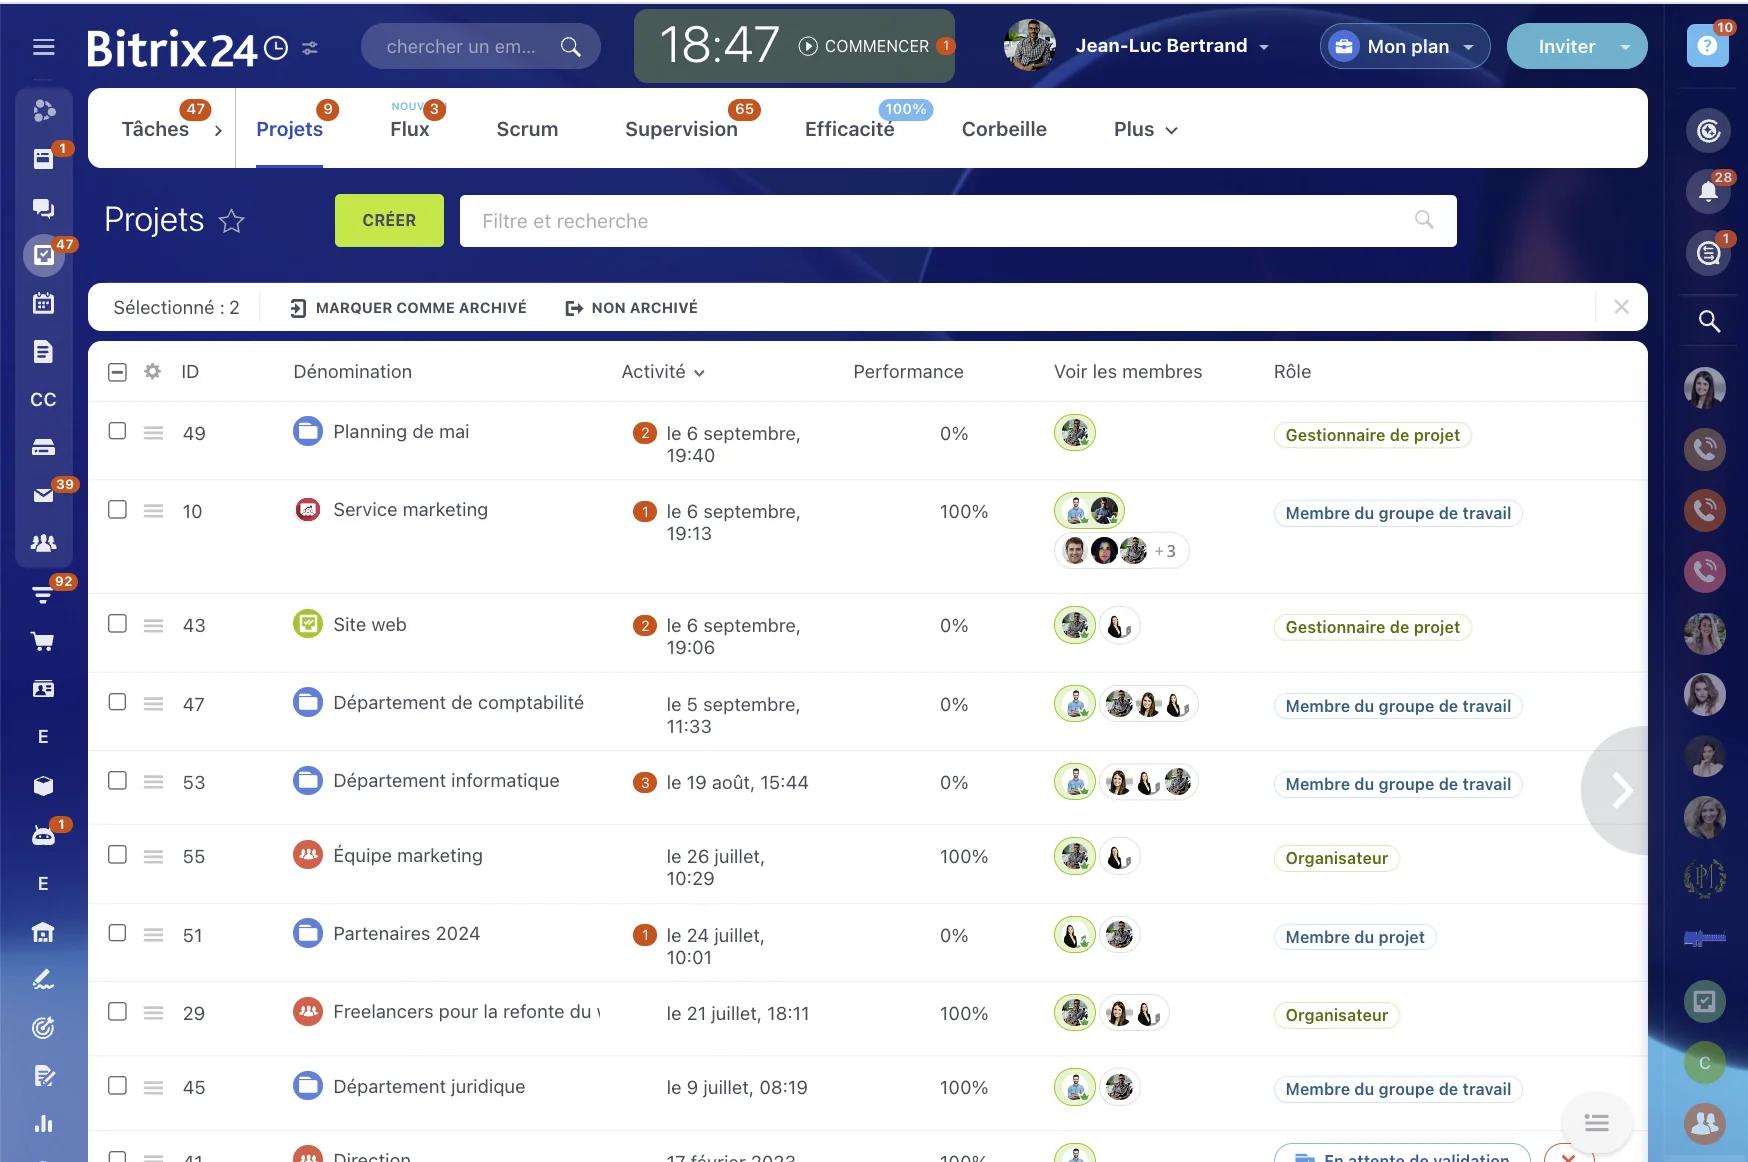Screen dimensions: 1748x1162
Task: Open the Corbeille tab
Action: (1003, 129)
